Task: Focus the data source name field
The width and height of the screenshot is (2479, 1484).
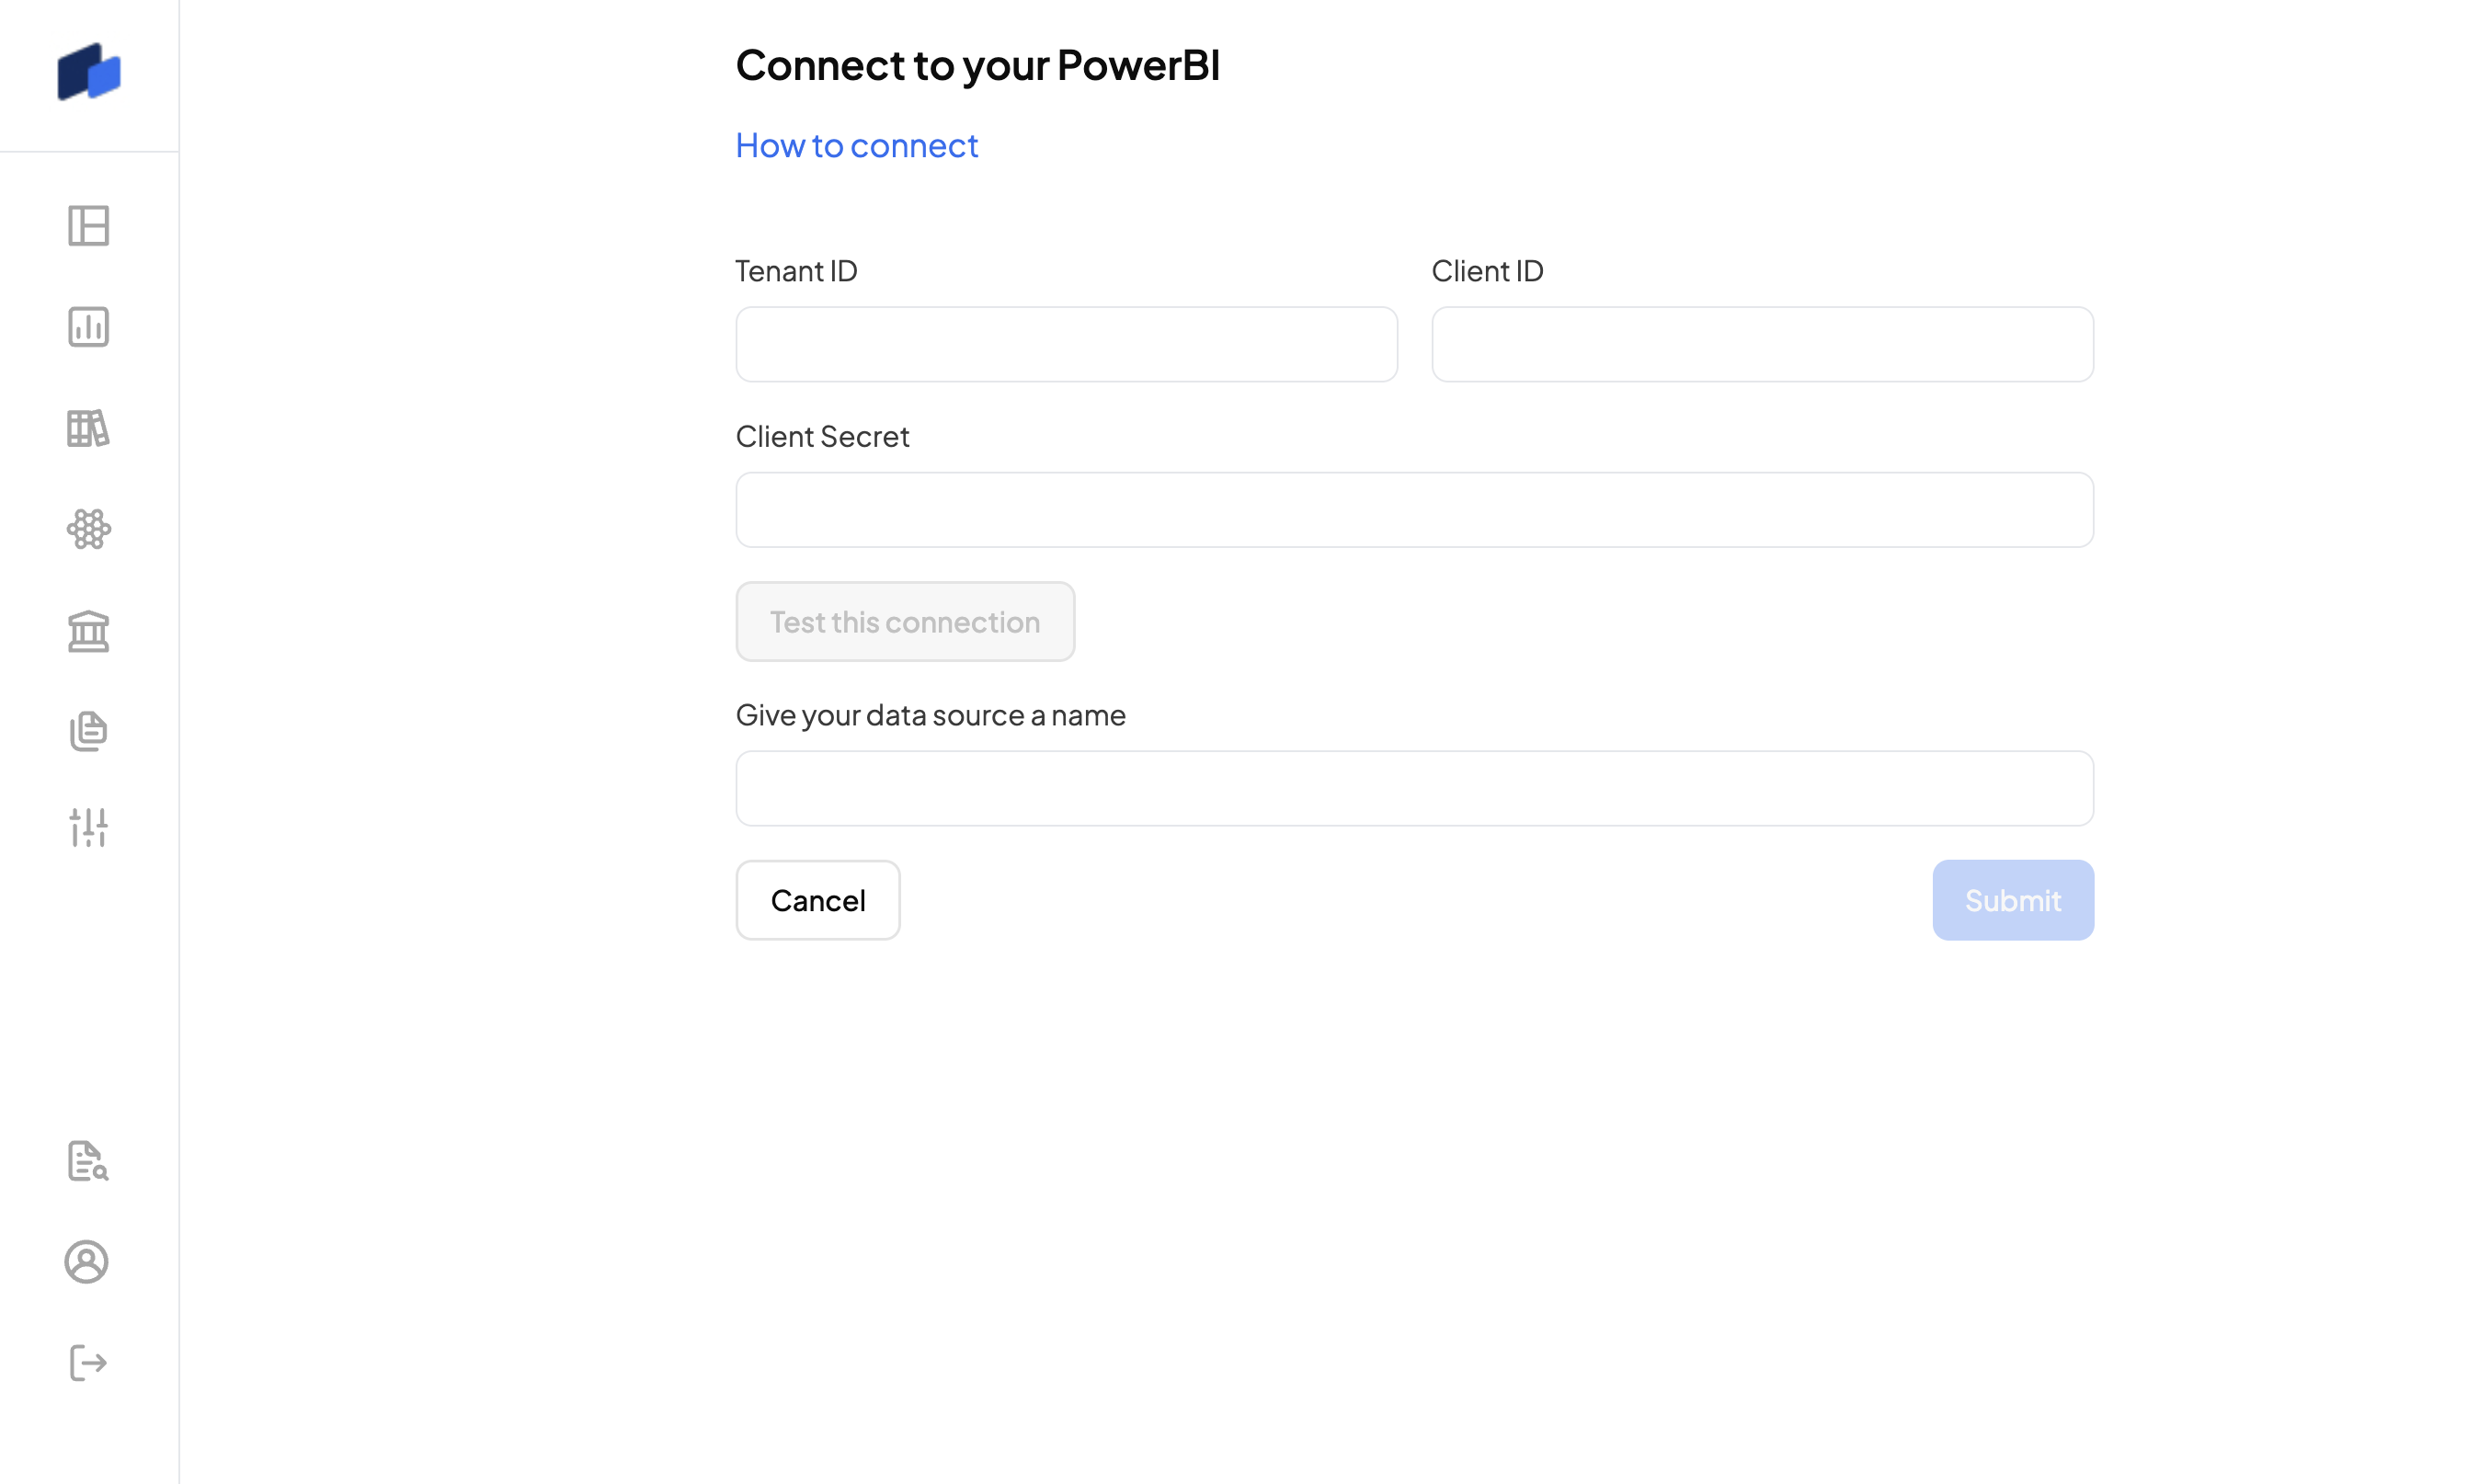Action: (x=1415, y=789)
